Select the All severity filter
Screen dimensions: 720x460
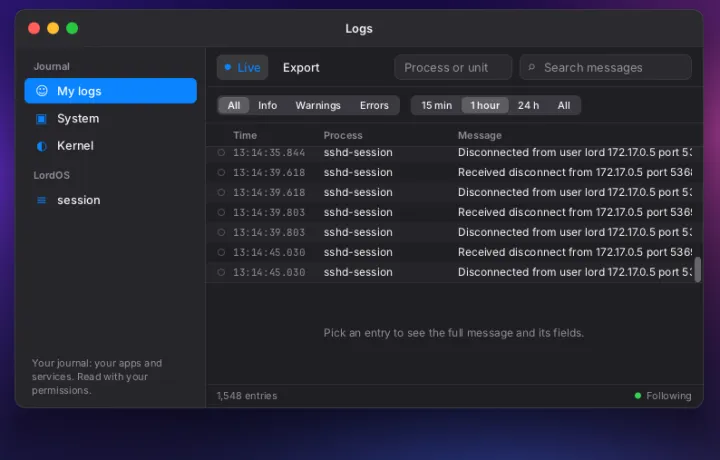coord(234,105)
